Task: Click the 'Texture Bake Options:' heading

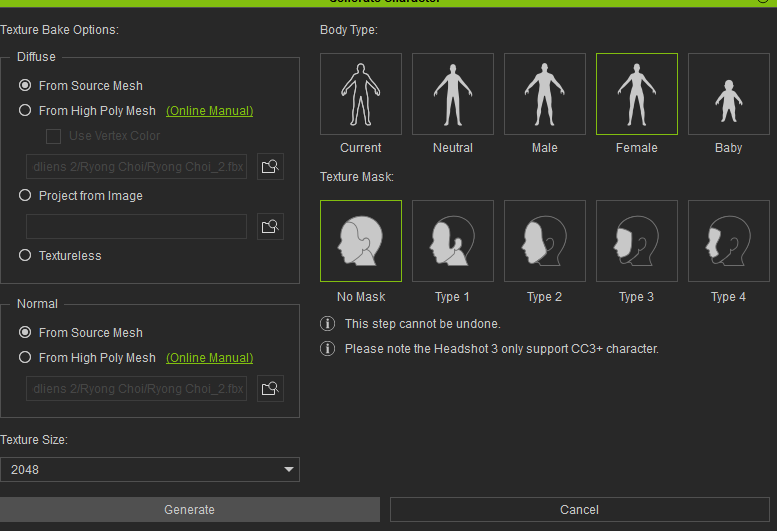Action: point(59,30)
